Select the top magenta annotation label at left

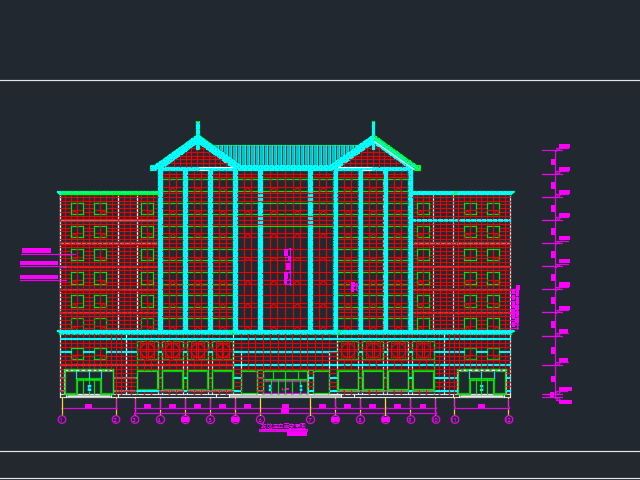pos(37,251)
